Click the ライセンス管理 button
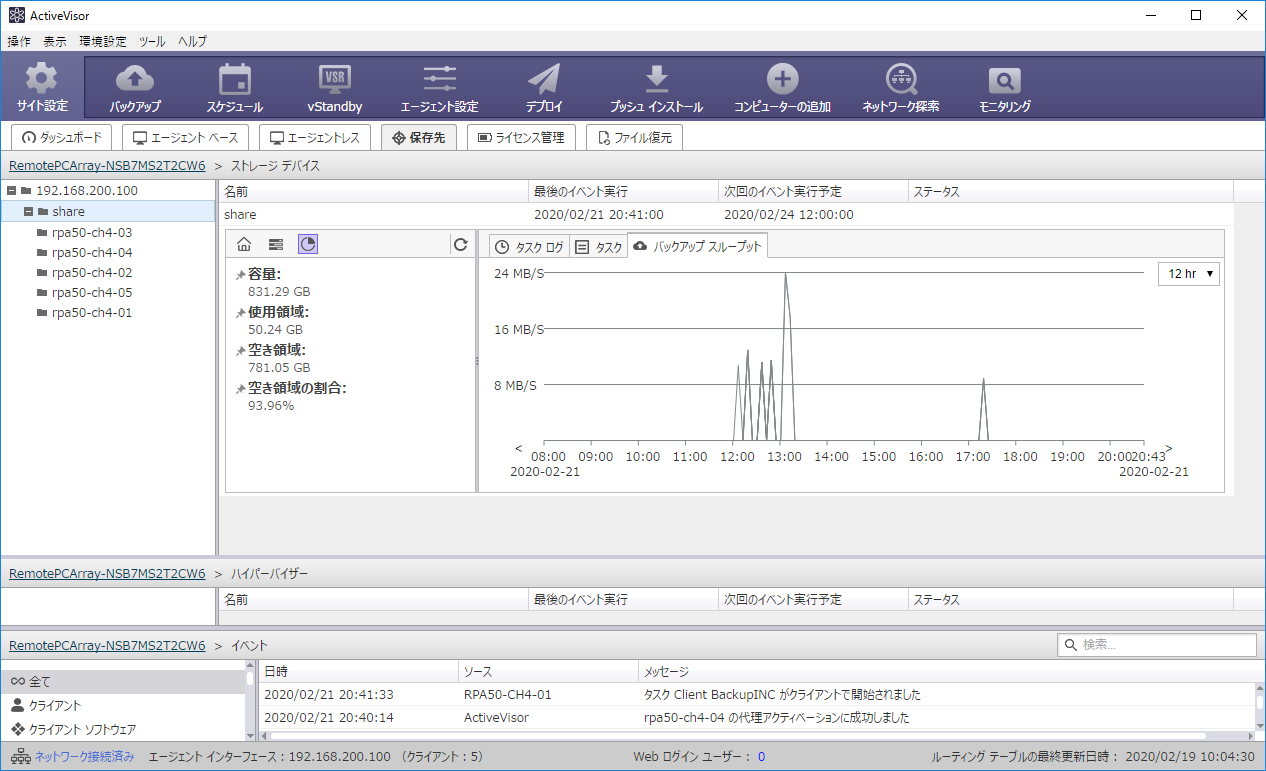1266x771 pixels. coord(521,138)
